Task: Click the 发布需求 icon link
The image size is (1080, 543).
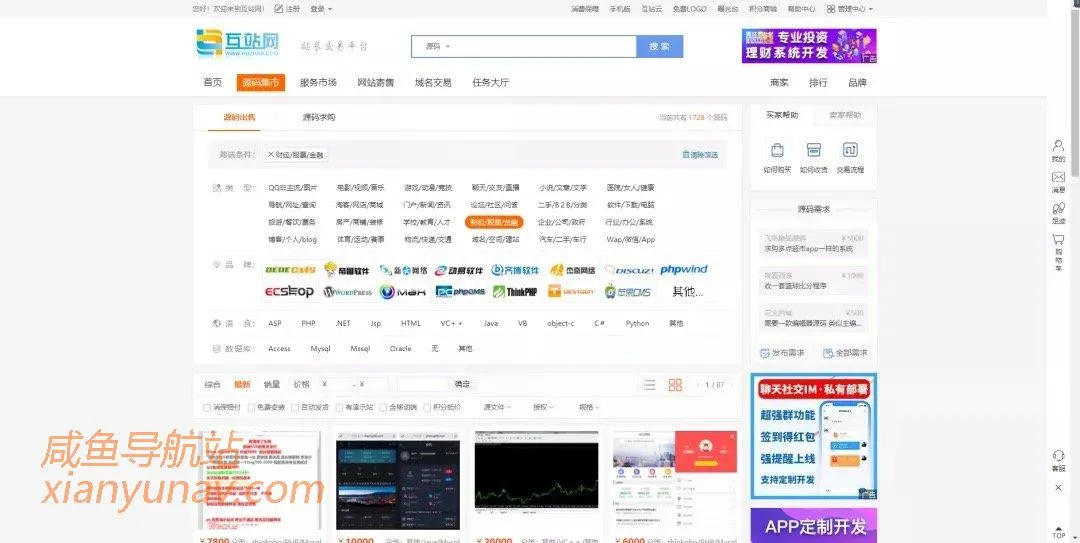Action: (x=782, y=353)
